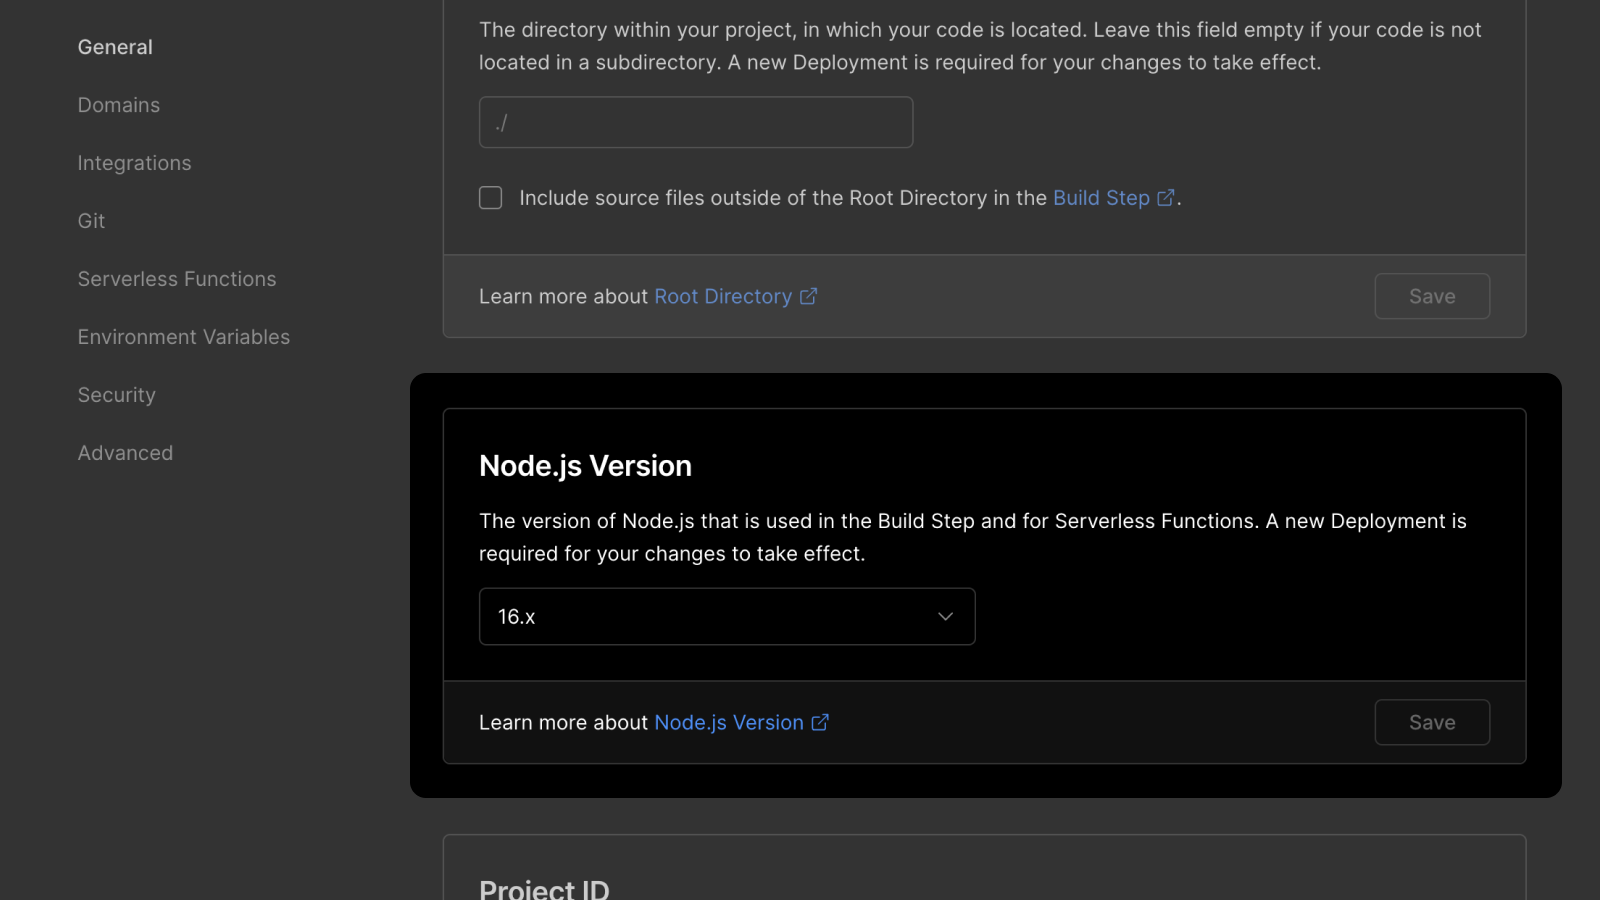Go to Environment Variables settings
The width and height of the screenshot is (1600, 900).
point(183,336)
